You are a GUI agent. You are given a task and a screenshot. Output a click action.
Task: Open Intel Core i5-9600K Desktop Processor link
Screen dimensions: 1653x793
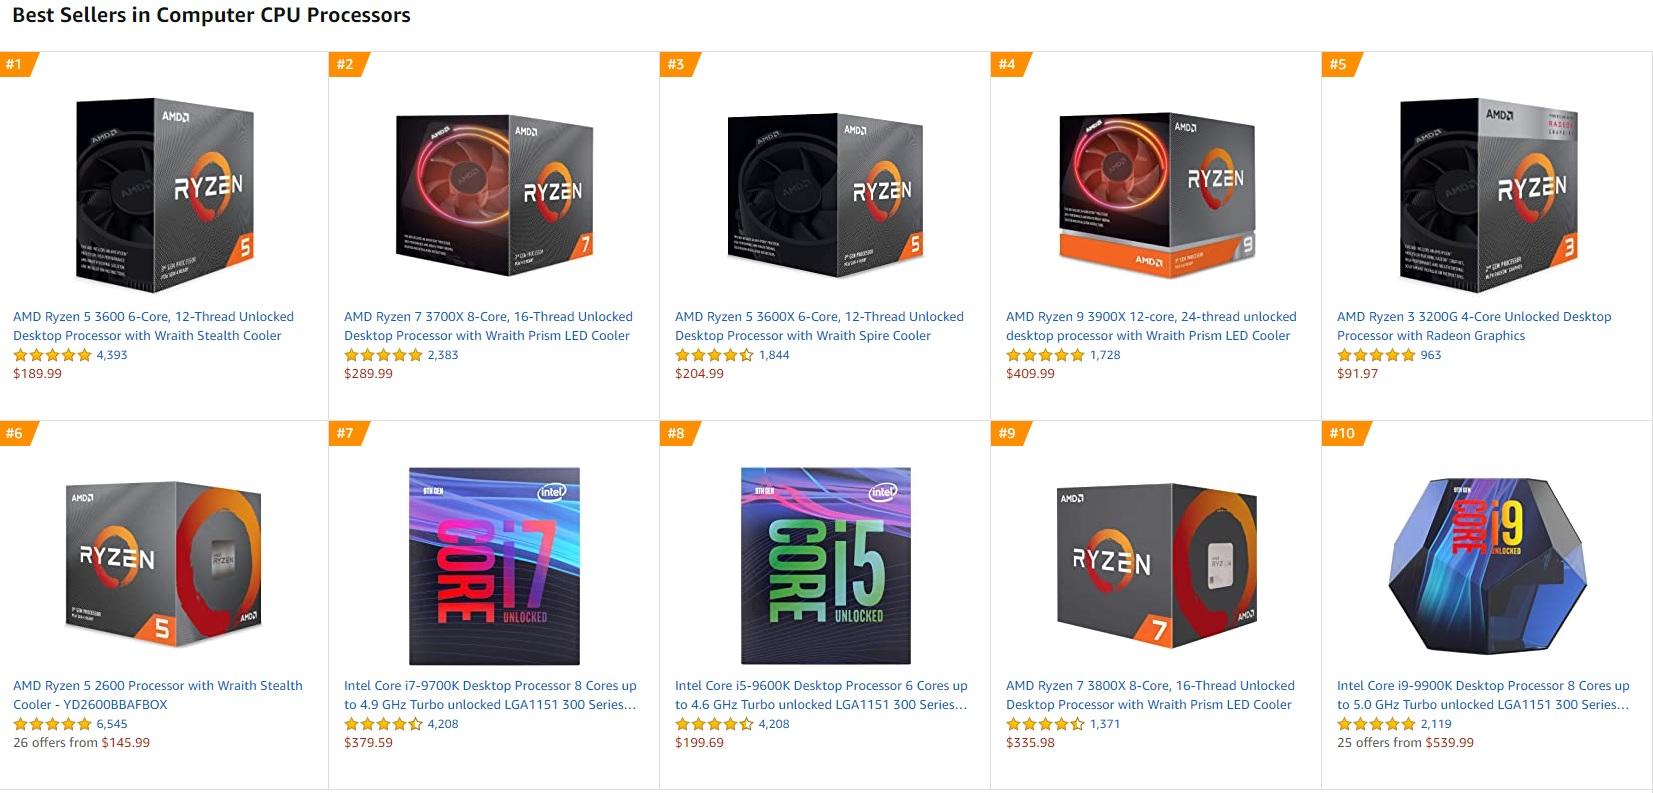pos(821,695)
